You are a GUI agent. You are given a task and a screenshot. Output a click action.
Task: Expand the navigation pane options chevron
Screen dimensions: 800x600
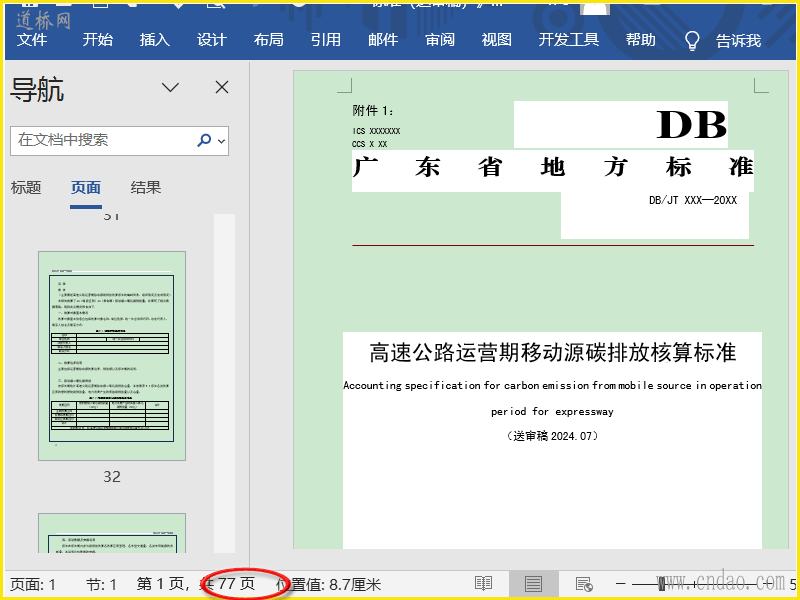click(170, 87)
